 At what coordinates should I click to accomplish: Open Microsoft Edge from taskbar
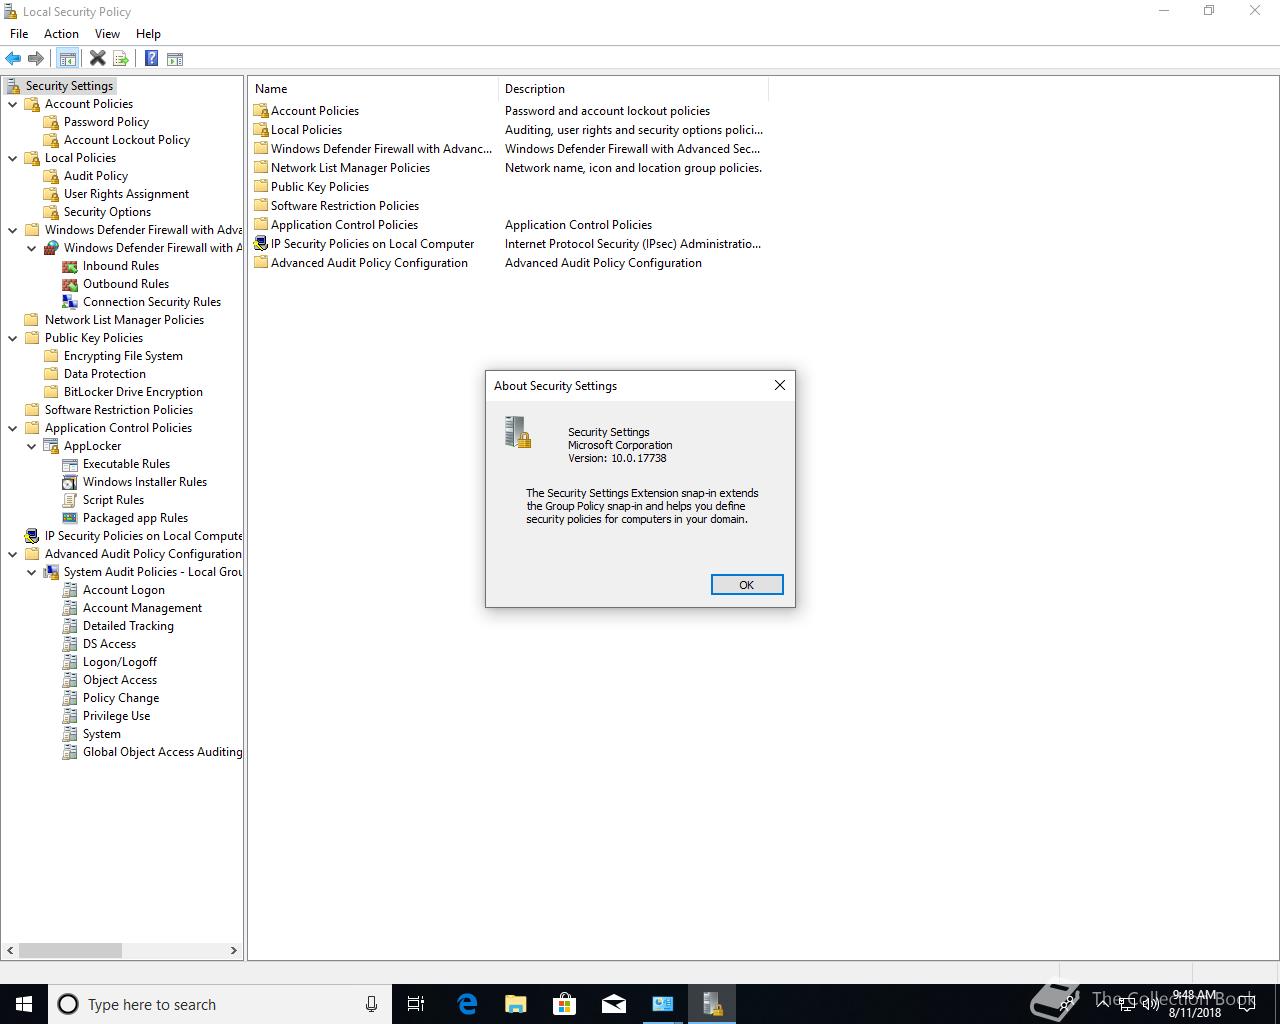(x=467, y=1004)
